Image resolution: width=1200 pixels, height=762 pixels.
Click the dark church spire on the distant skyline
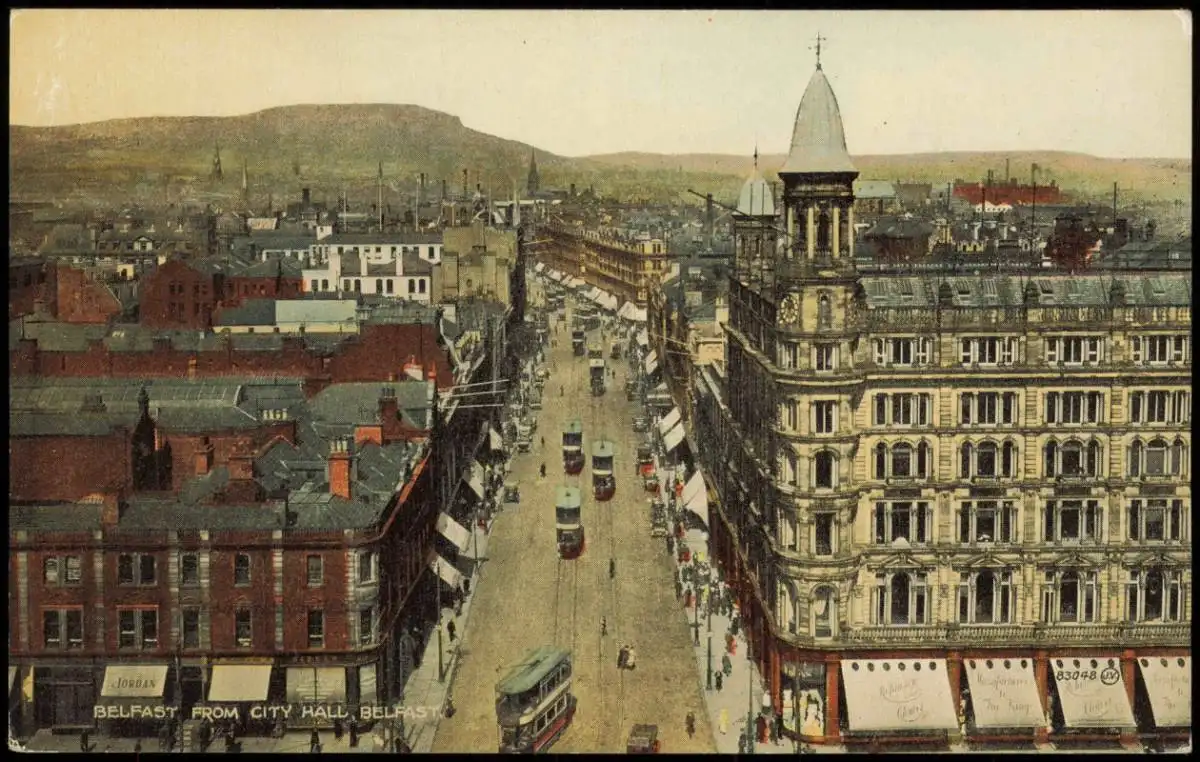tap(533, 174)
